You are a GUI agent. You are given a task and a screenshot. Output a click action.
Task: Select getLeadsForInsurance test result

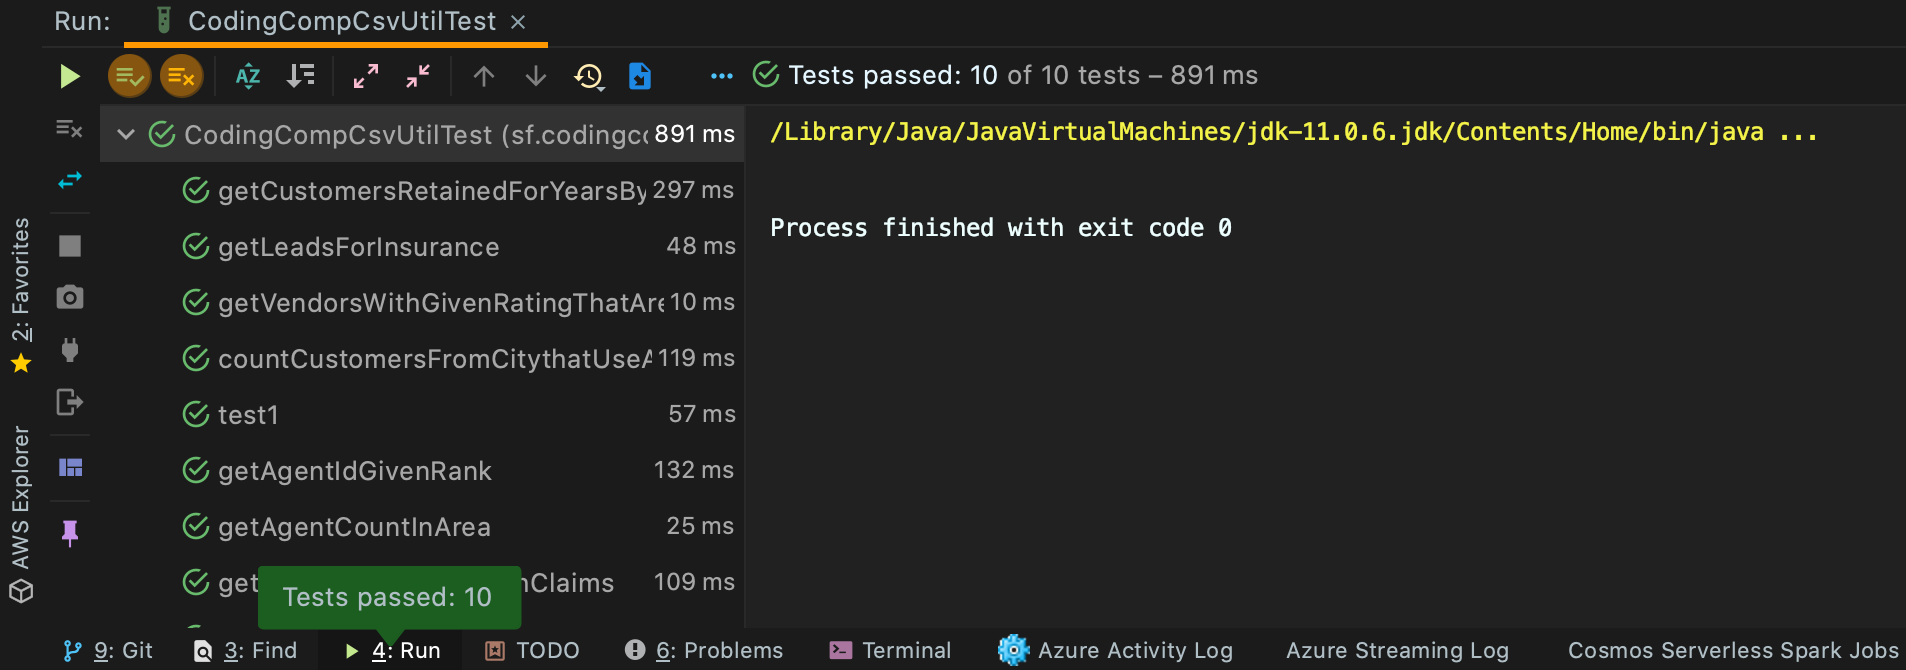(x=422, y=246)
